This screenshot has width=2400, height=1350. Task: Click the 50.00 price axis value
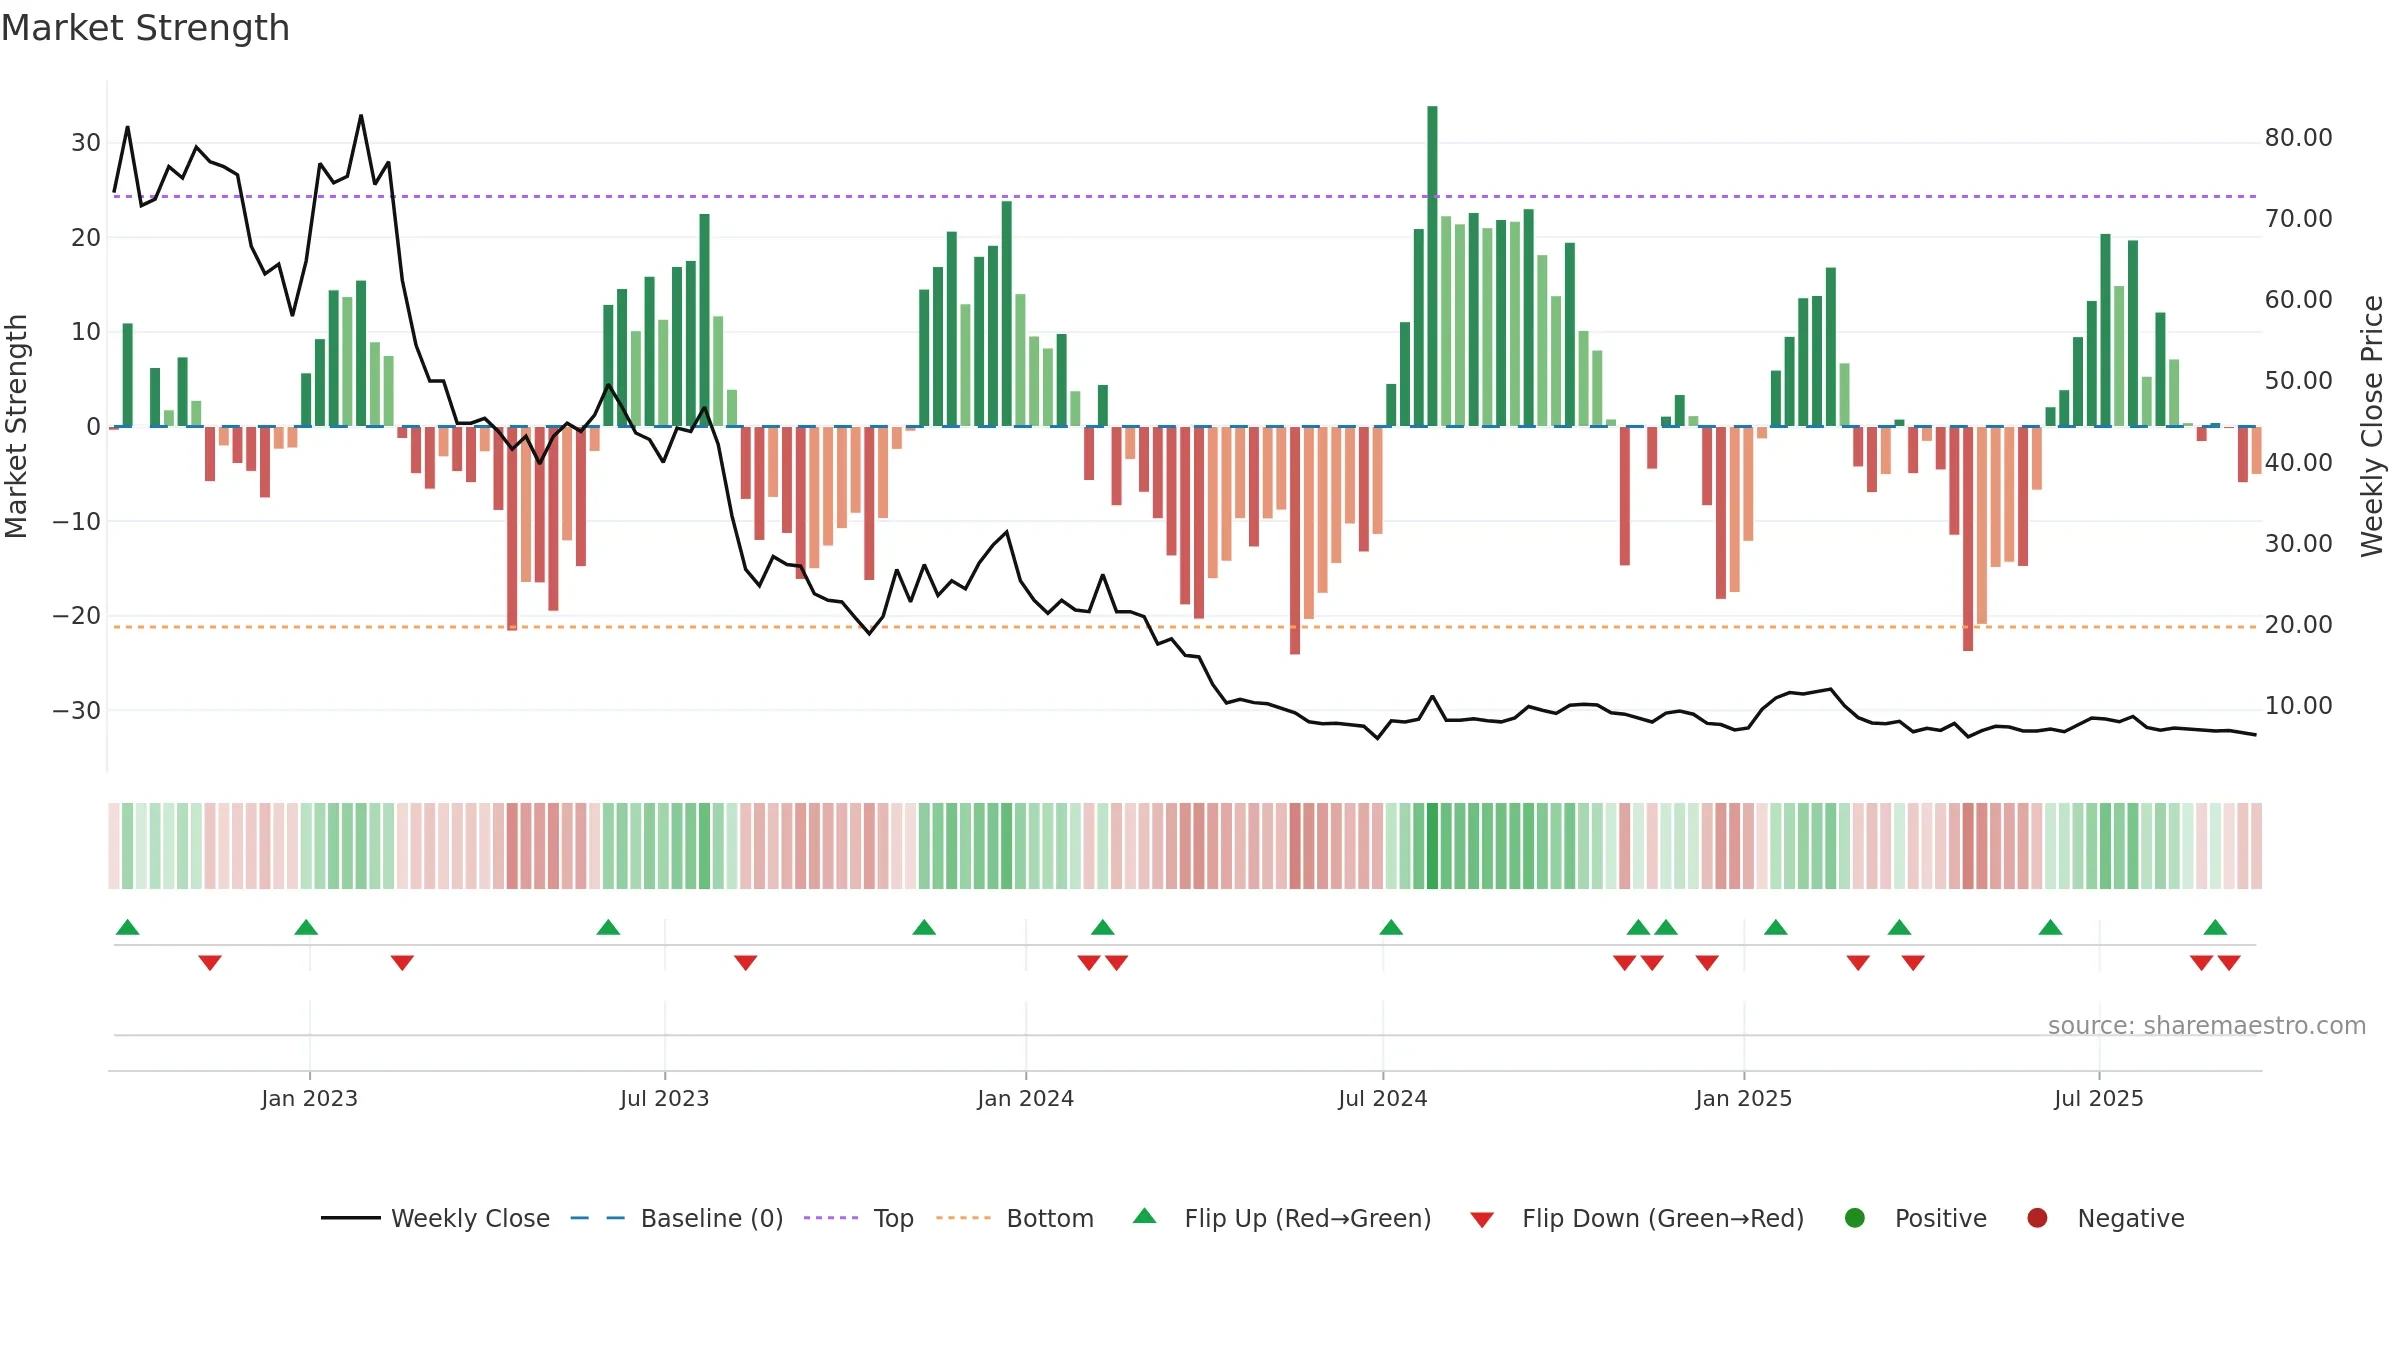pyautogui.click(x=2298, y=381)
